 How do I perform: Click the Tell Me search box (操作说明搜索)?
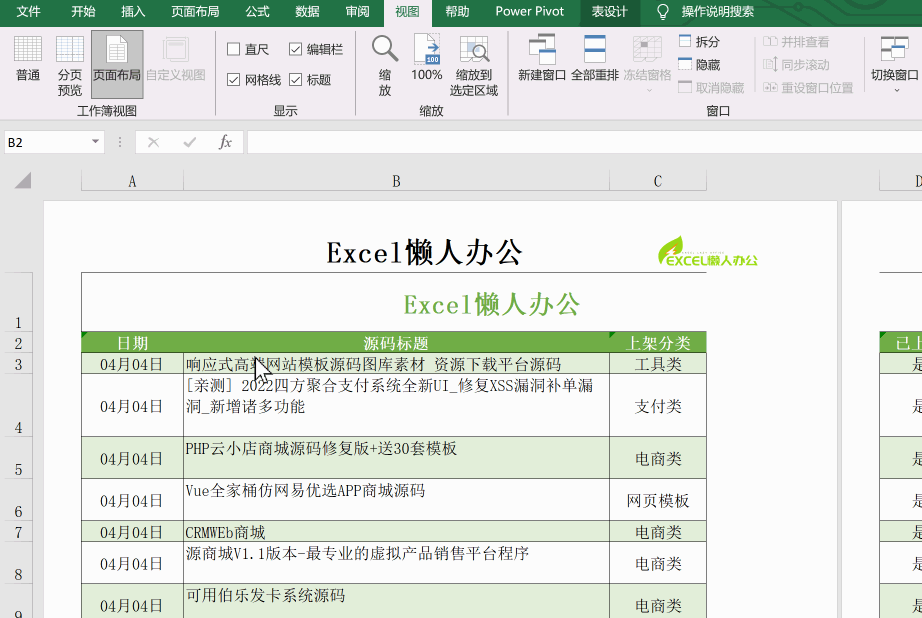point(718,12)
